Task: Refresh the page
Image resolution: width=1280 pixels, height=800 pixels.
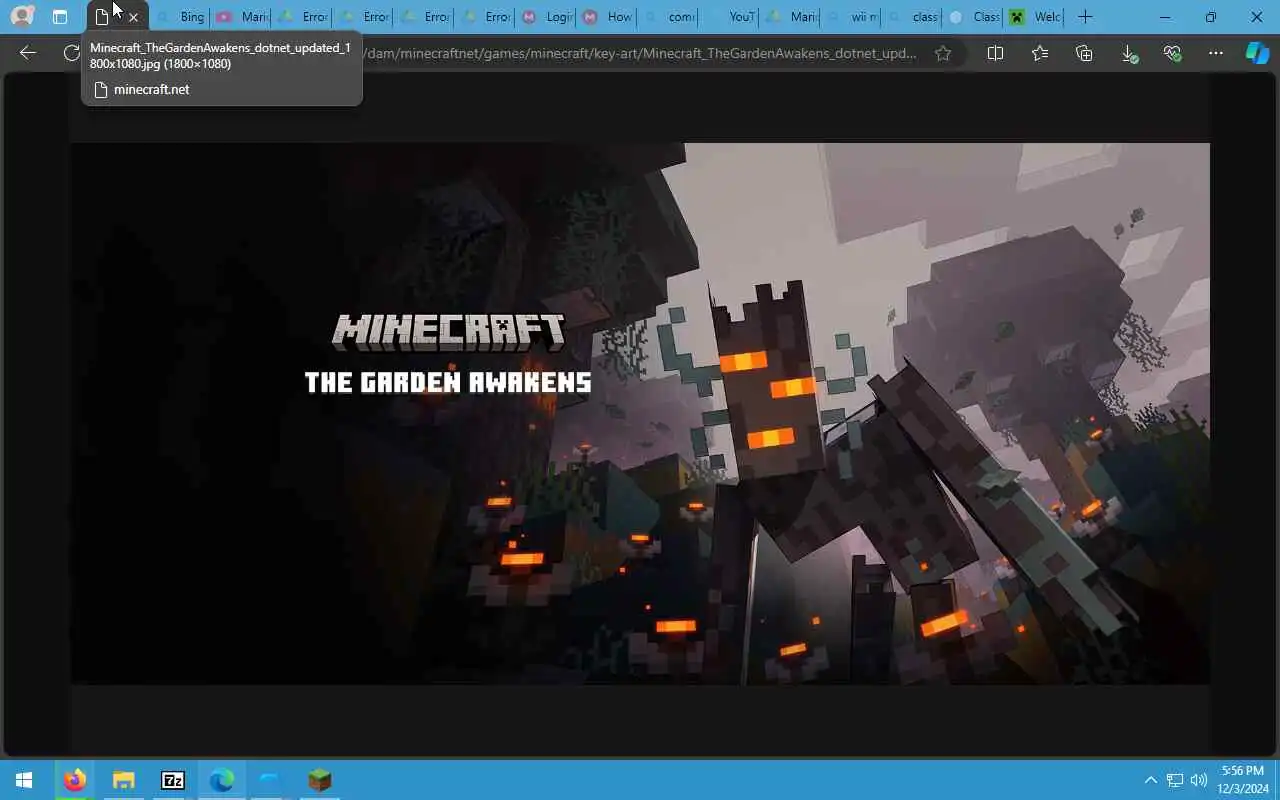Action: (71, 53)
